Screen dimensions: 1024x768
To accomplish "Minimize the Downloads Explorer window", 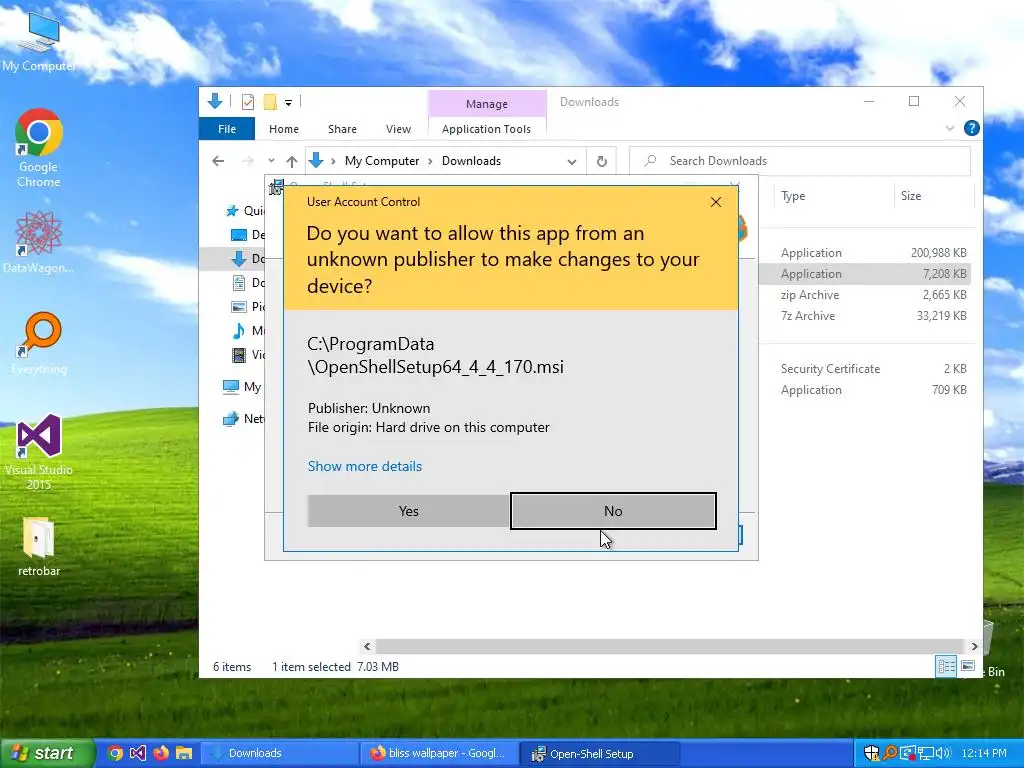I will pos(869,101).
